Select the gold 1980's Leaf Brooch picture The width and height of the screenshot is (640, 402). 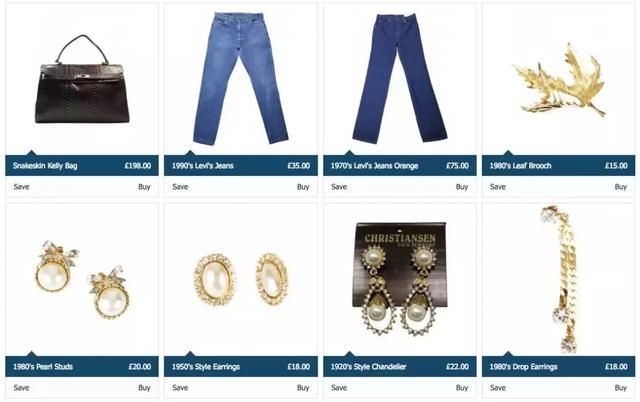(x=558, y=80)
